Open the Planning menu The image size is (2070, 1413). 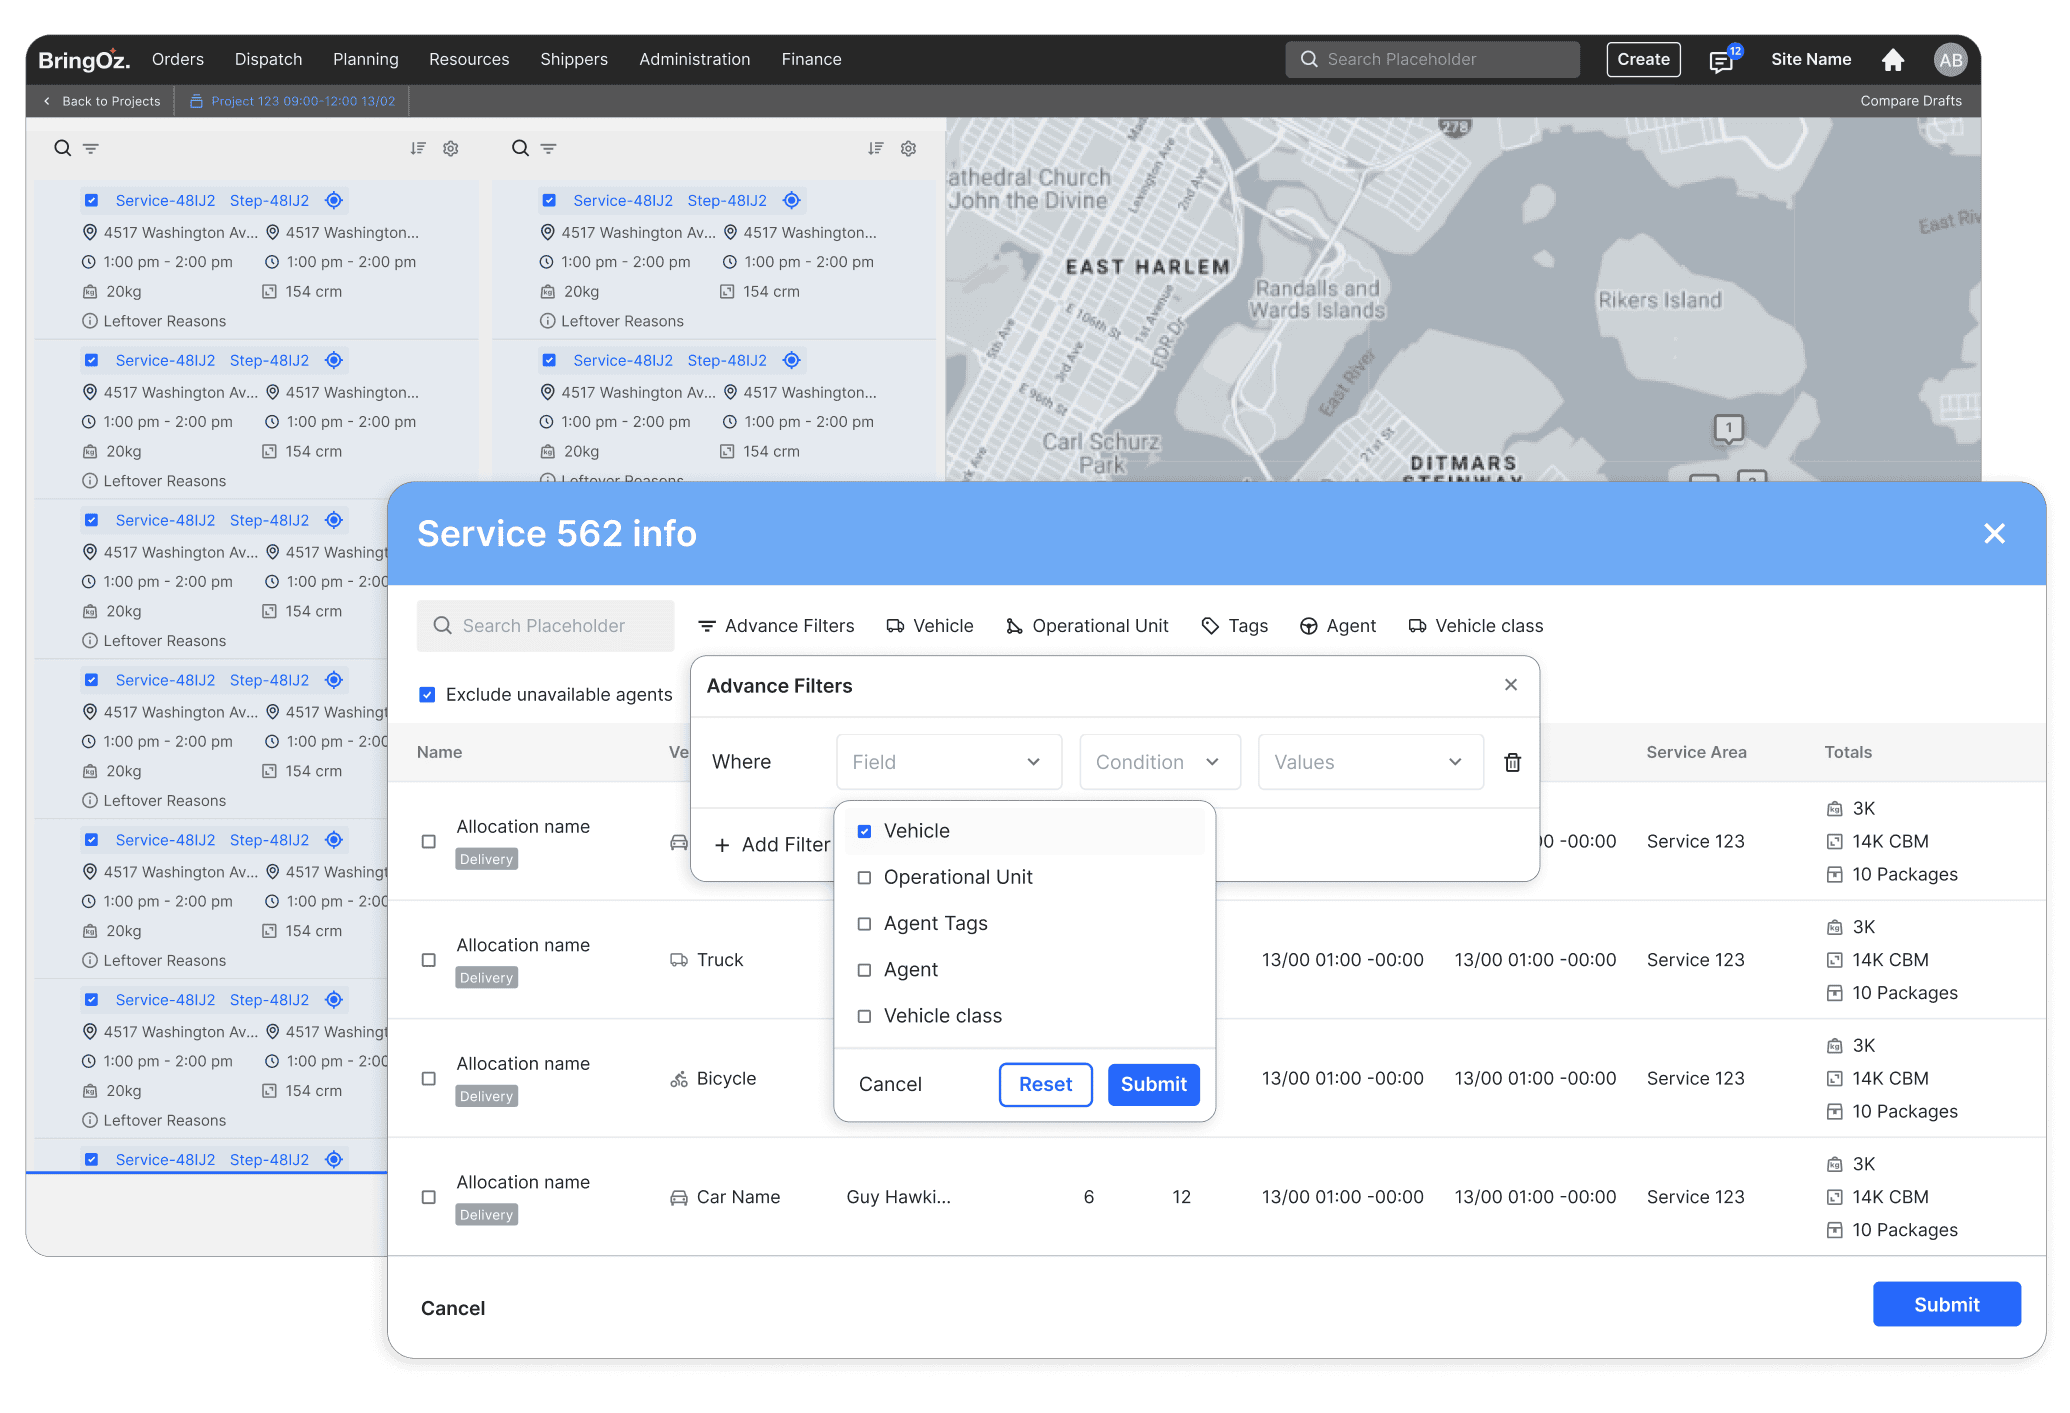pos(365,59)
